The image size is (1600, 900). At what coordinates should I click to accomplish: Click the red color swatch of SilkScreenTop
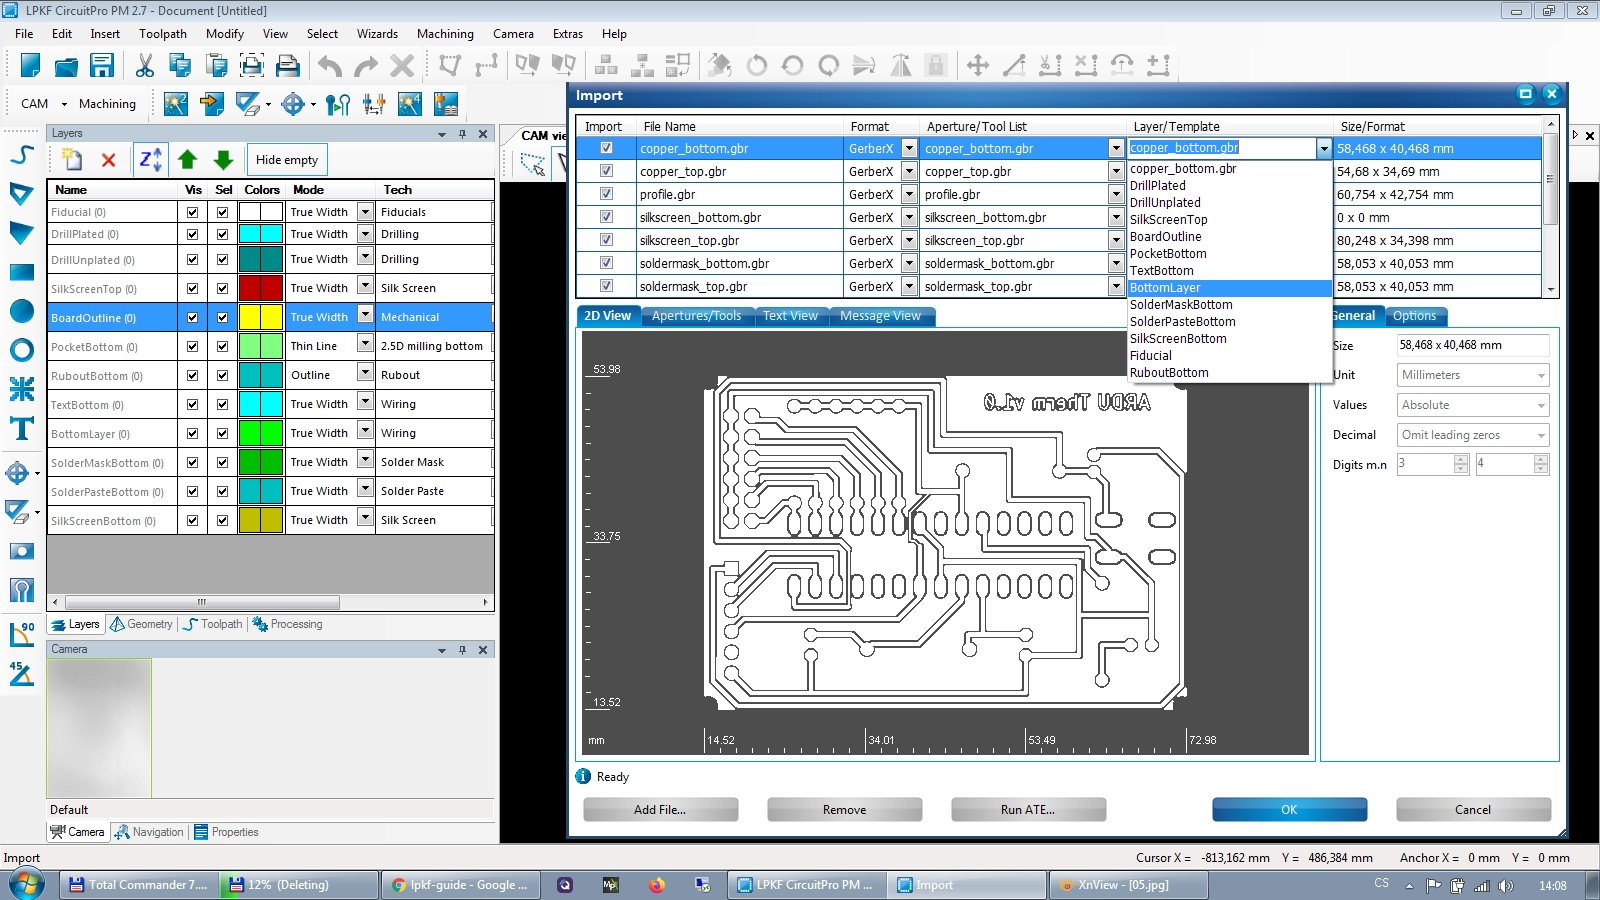tap(261, 288)
